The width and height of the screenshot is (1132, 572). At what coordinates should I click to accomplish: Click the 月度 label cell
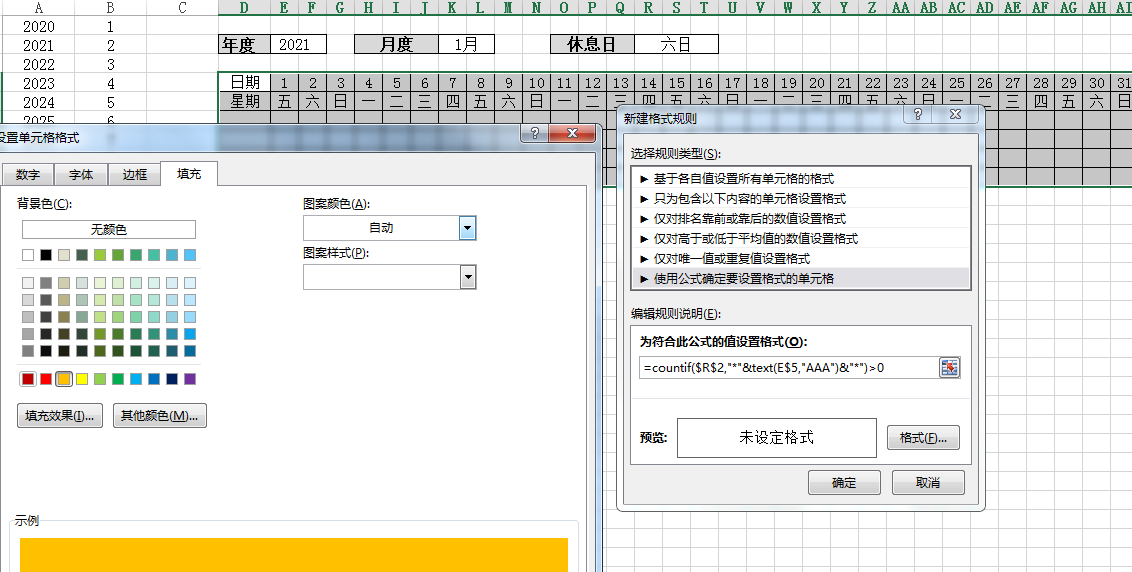tap(396, 45)
